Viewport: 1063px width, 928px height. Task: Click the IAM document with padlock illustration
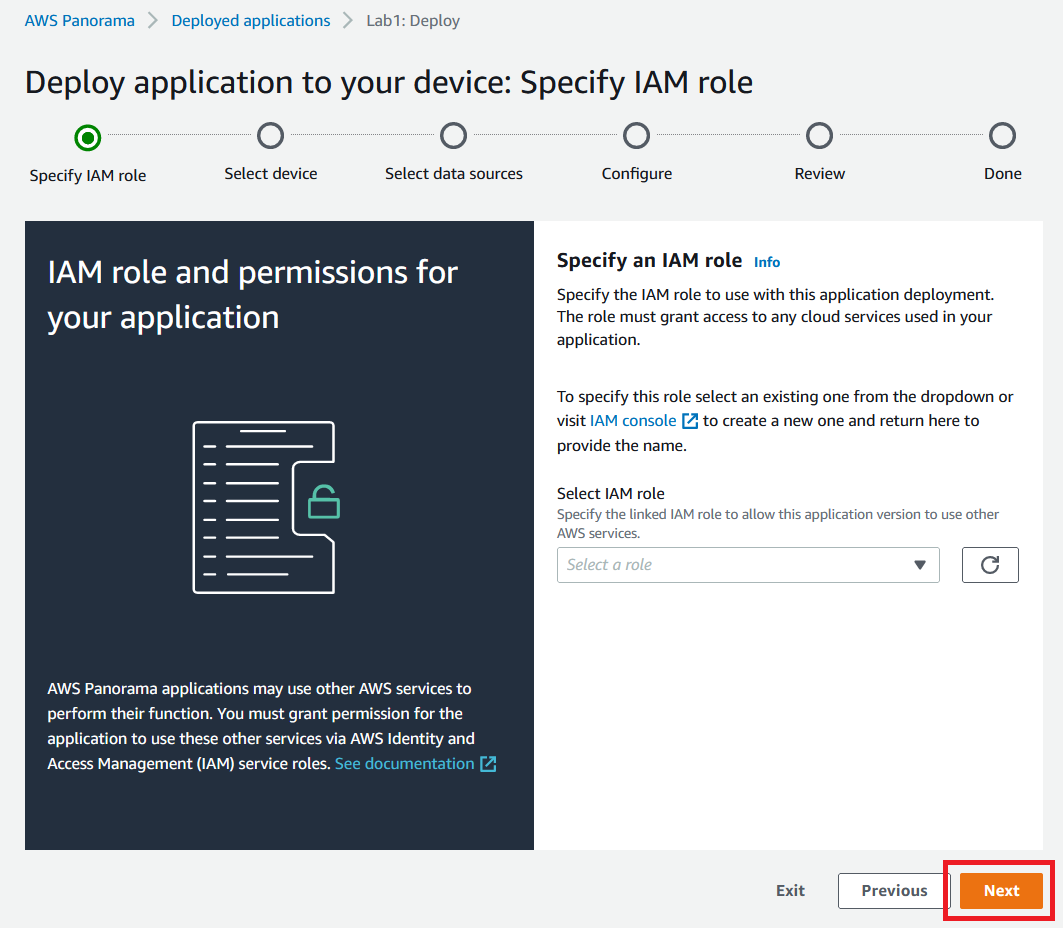click(x=266, y=507)
